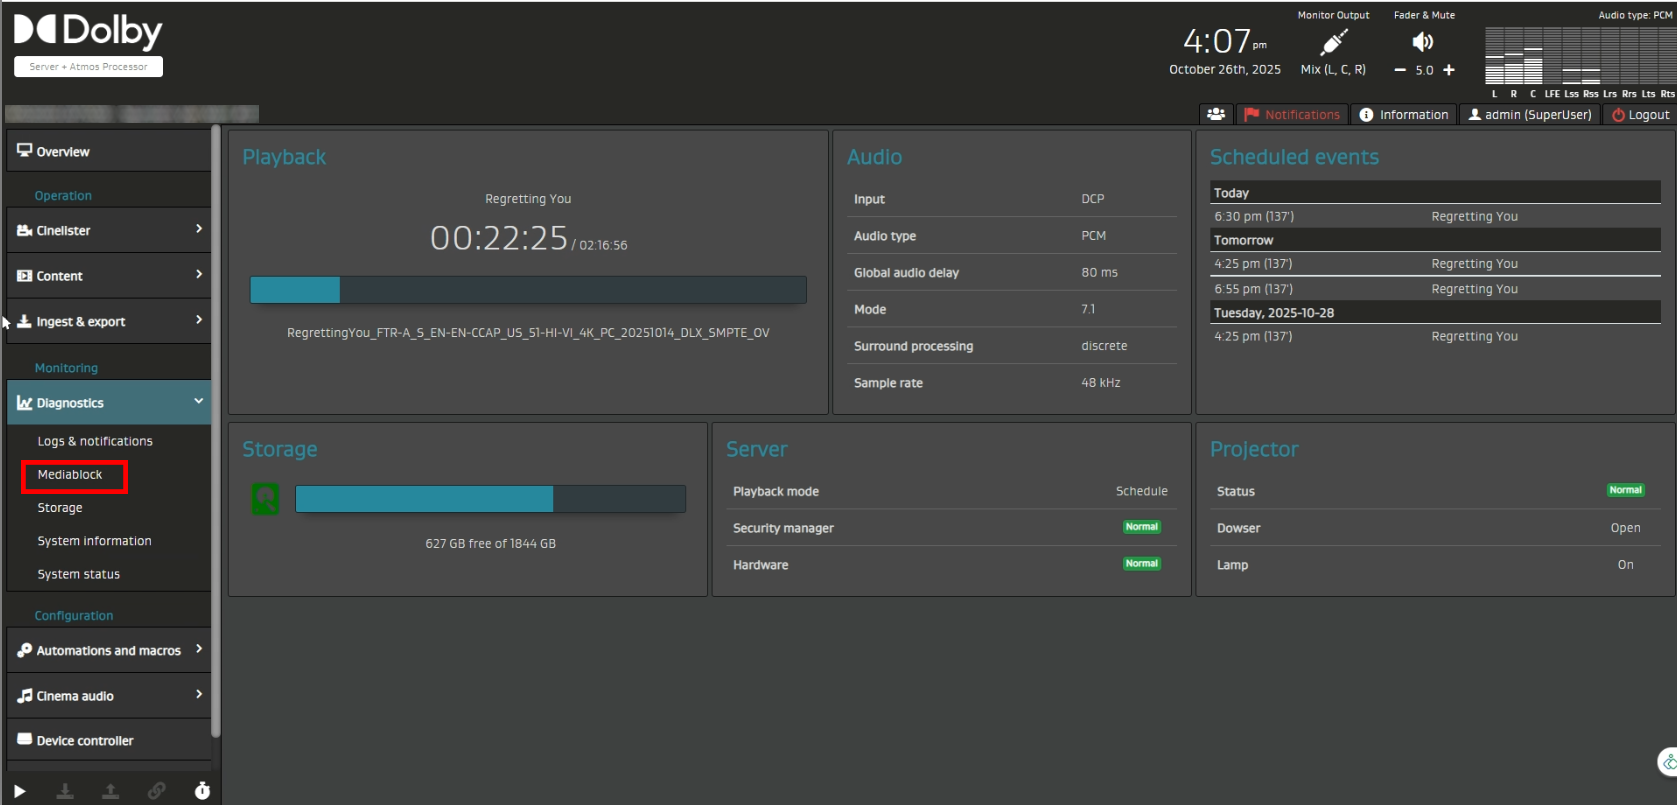Open System status submenu item
This screenshot has width=1677, height=805.
79,574
